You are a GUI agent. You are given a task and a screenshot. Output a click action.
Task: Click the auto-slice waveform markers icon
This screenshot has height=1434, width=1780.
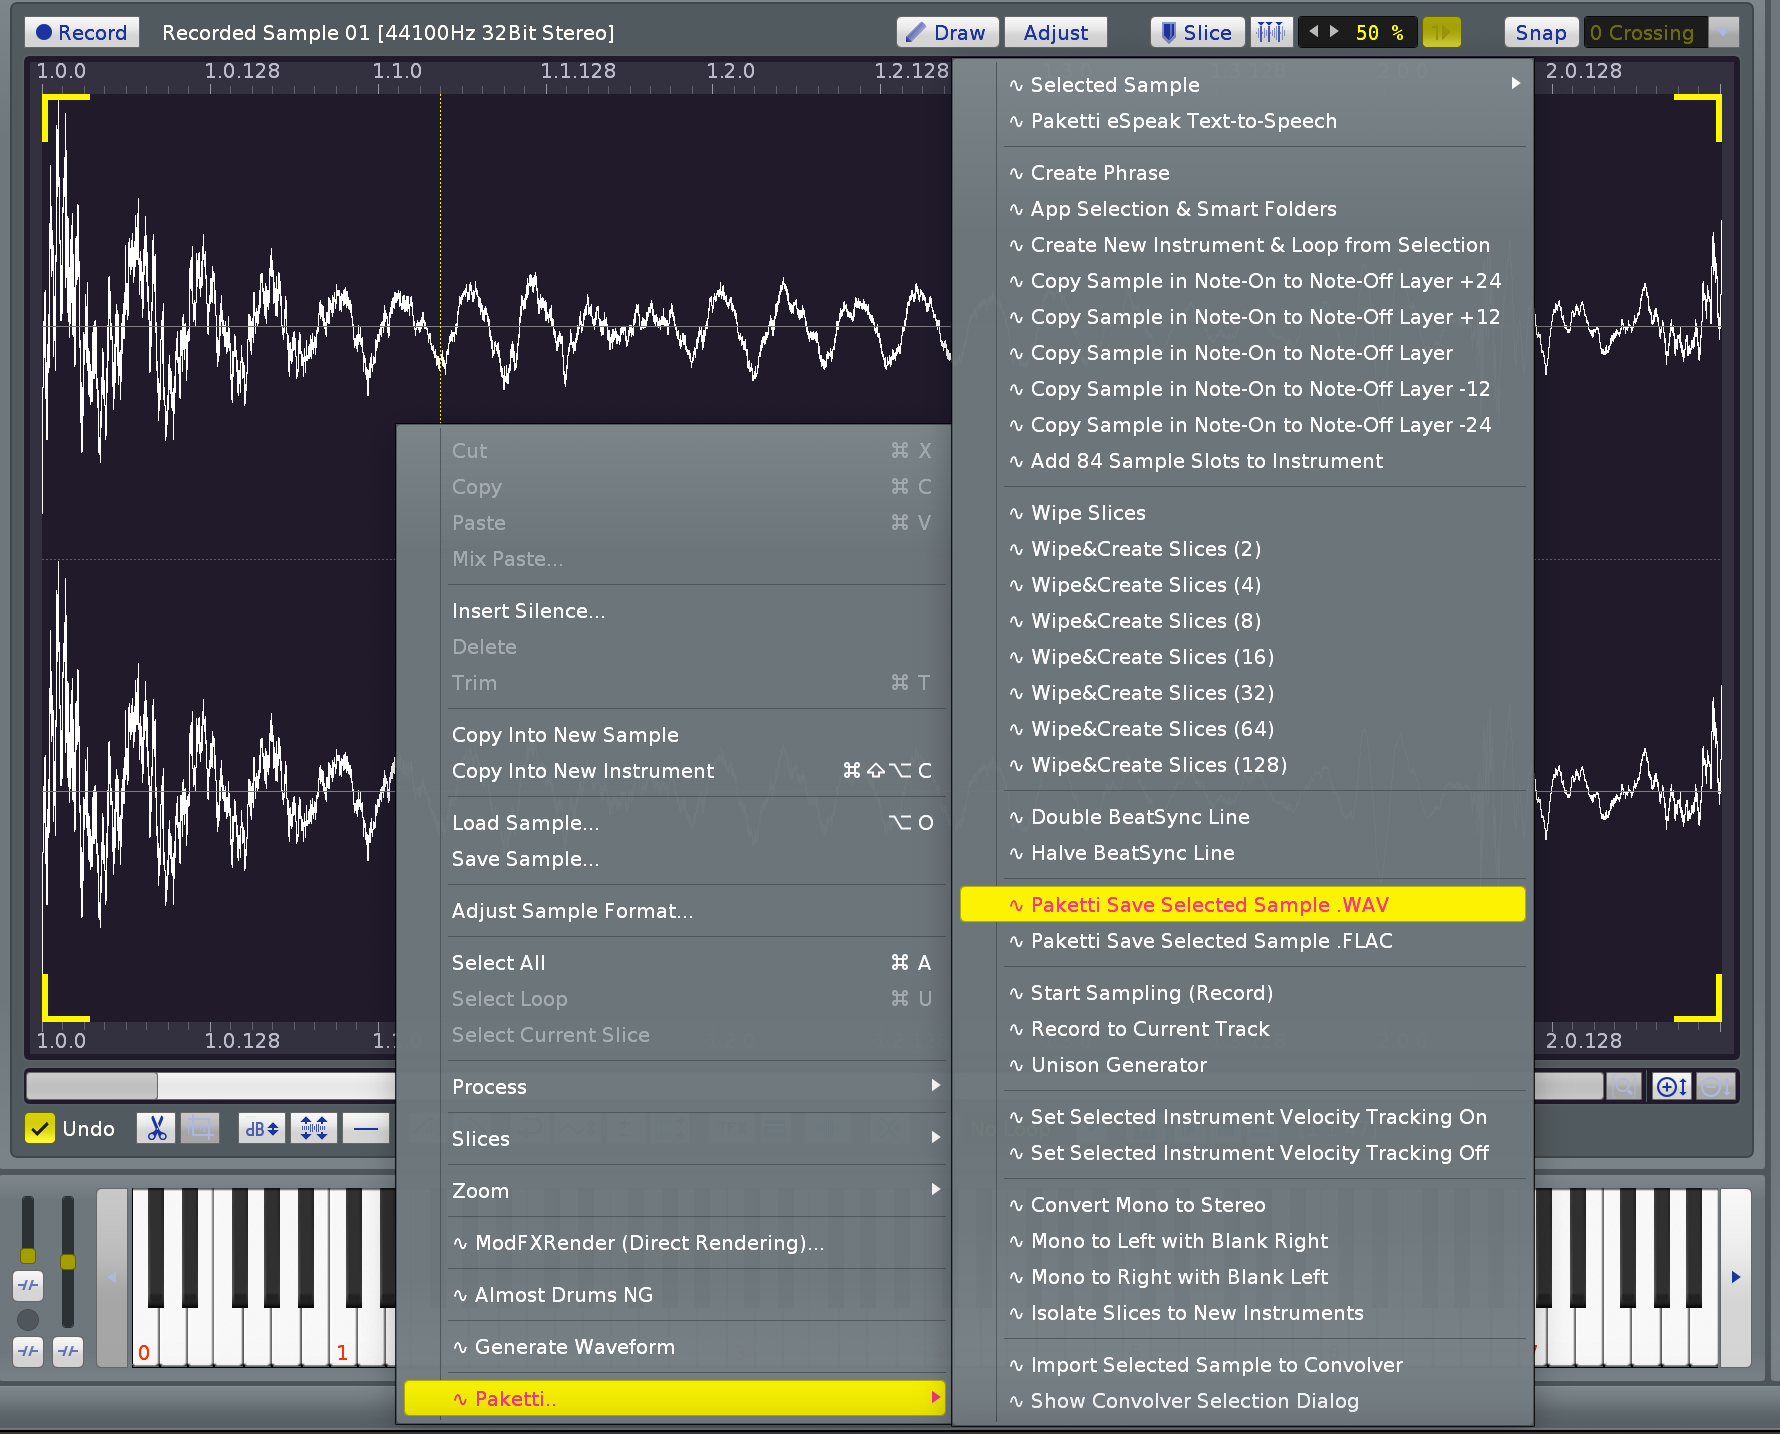[1271, 33]
